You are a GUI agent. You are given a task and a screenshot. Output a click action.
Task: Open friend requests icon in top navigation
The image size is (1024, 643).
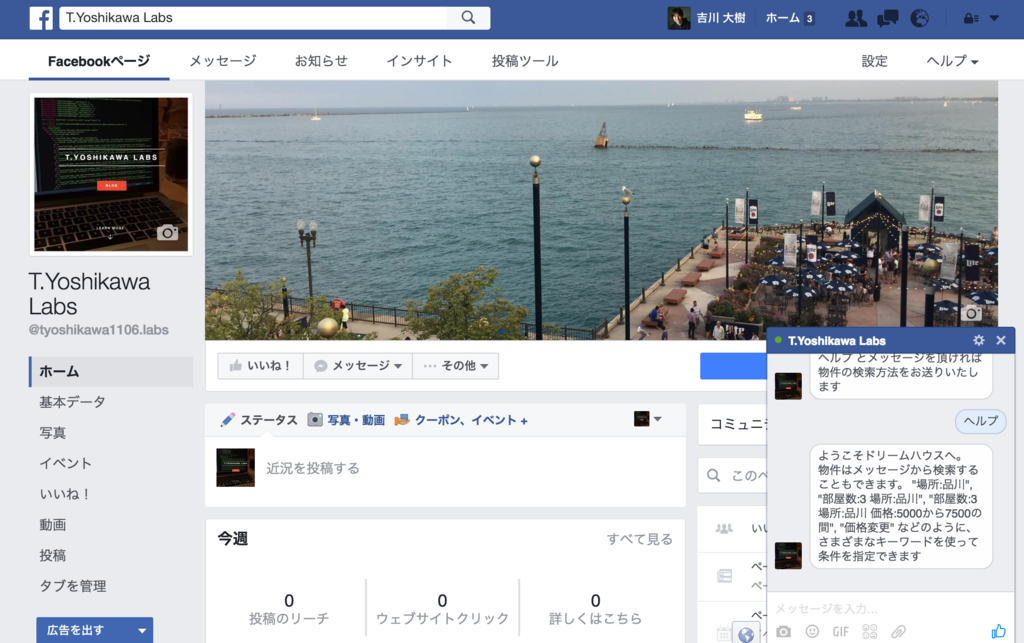click(855, 18)
